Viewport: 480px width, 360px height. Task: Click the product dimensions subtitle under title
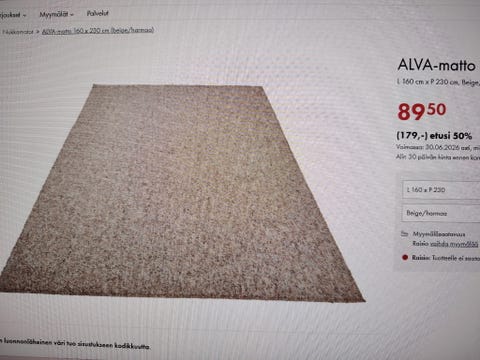(438, 82)
